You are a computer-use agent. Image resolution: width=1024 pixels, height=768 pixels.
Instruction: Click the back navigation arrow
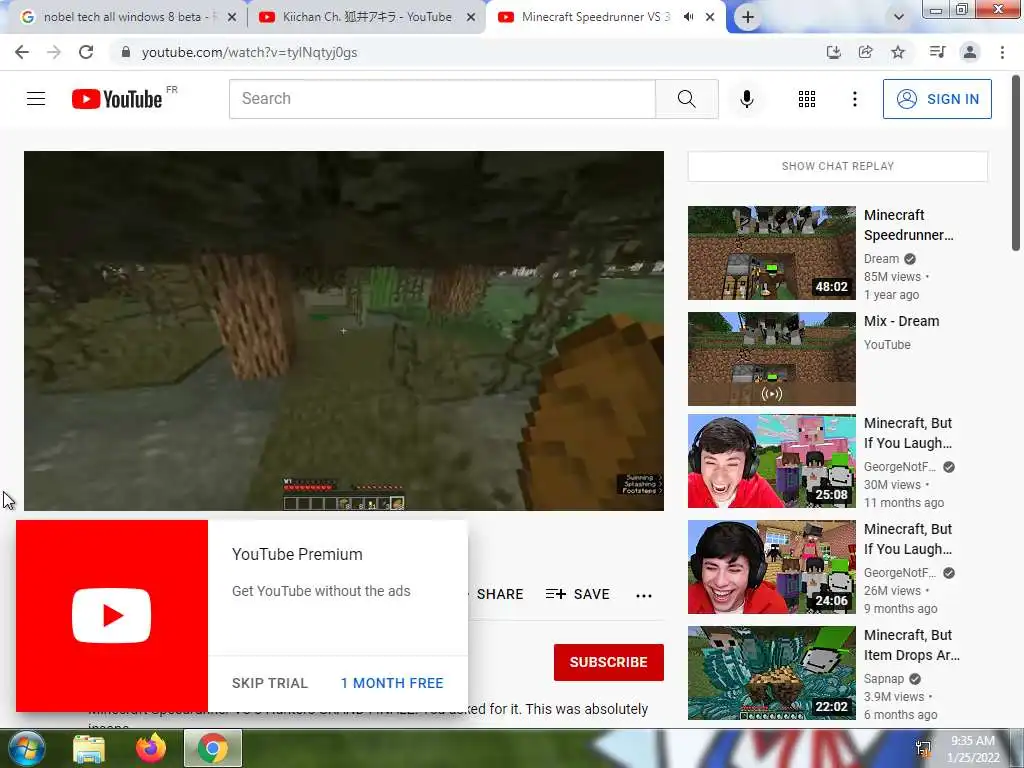pyautogui.click(x=22, y=52)
